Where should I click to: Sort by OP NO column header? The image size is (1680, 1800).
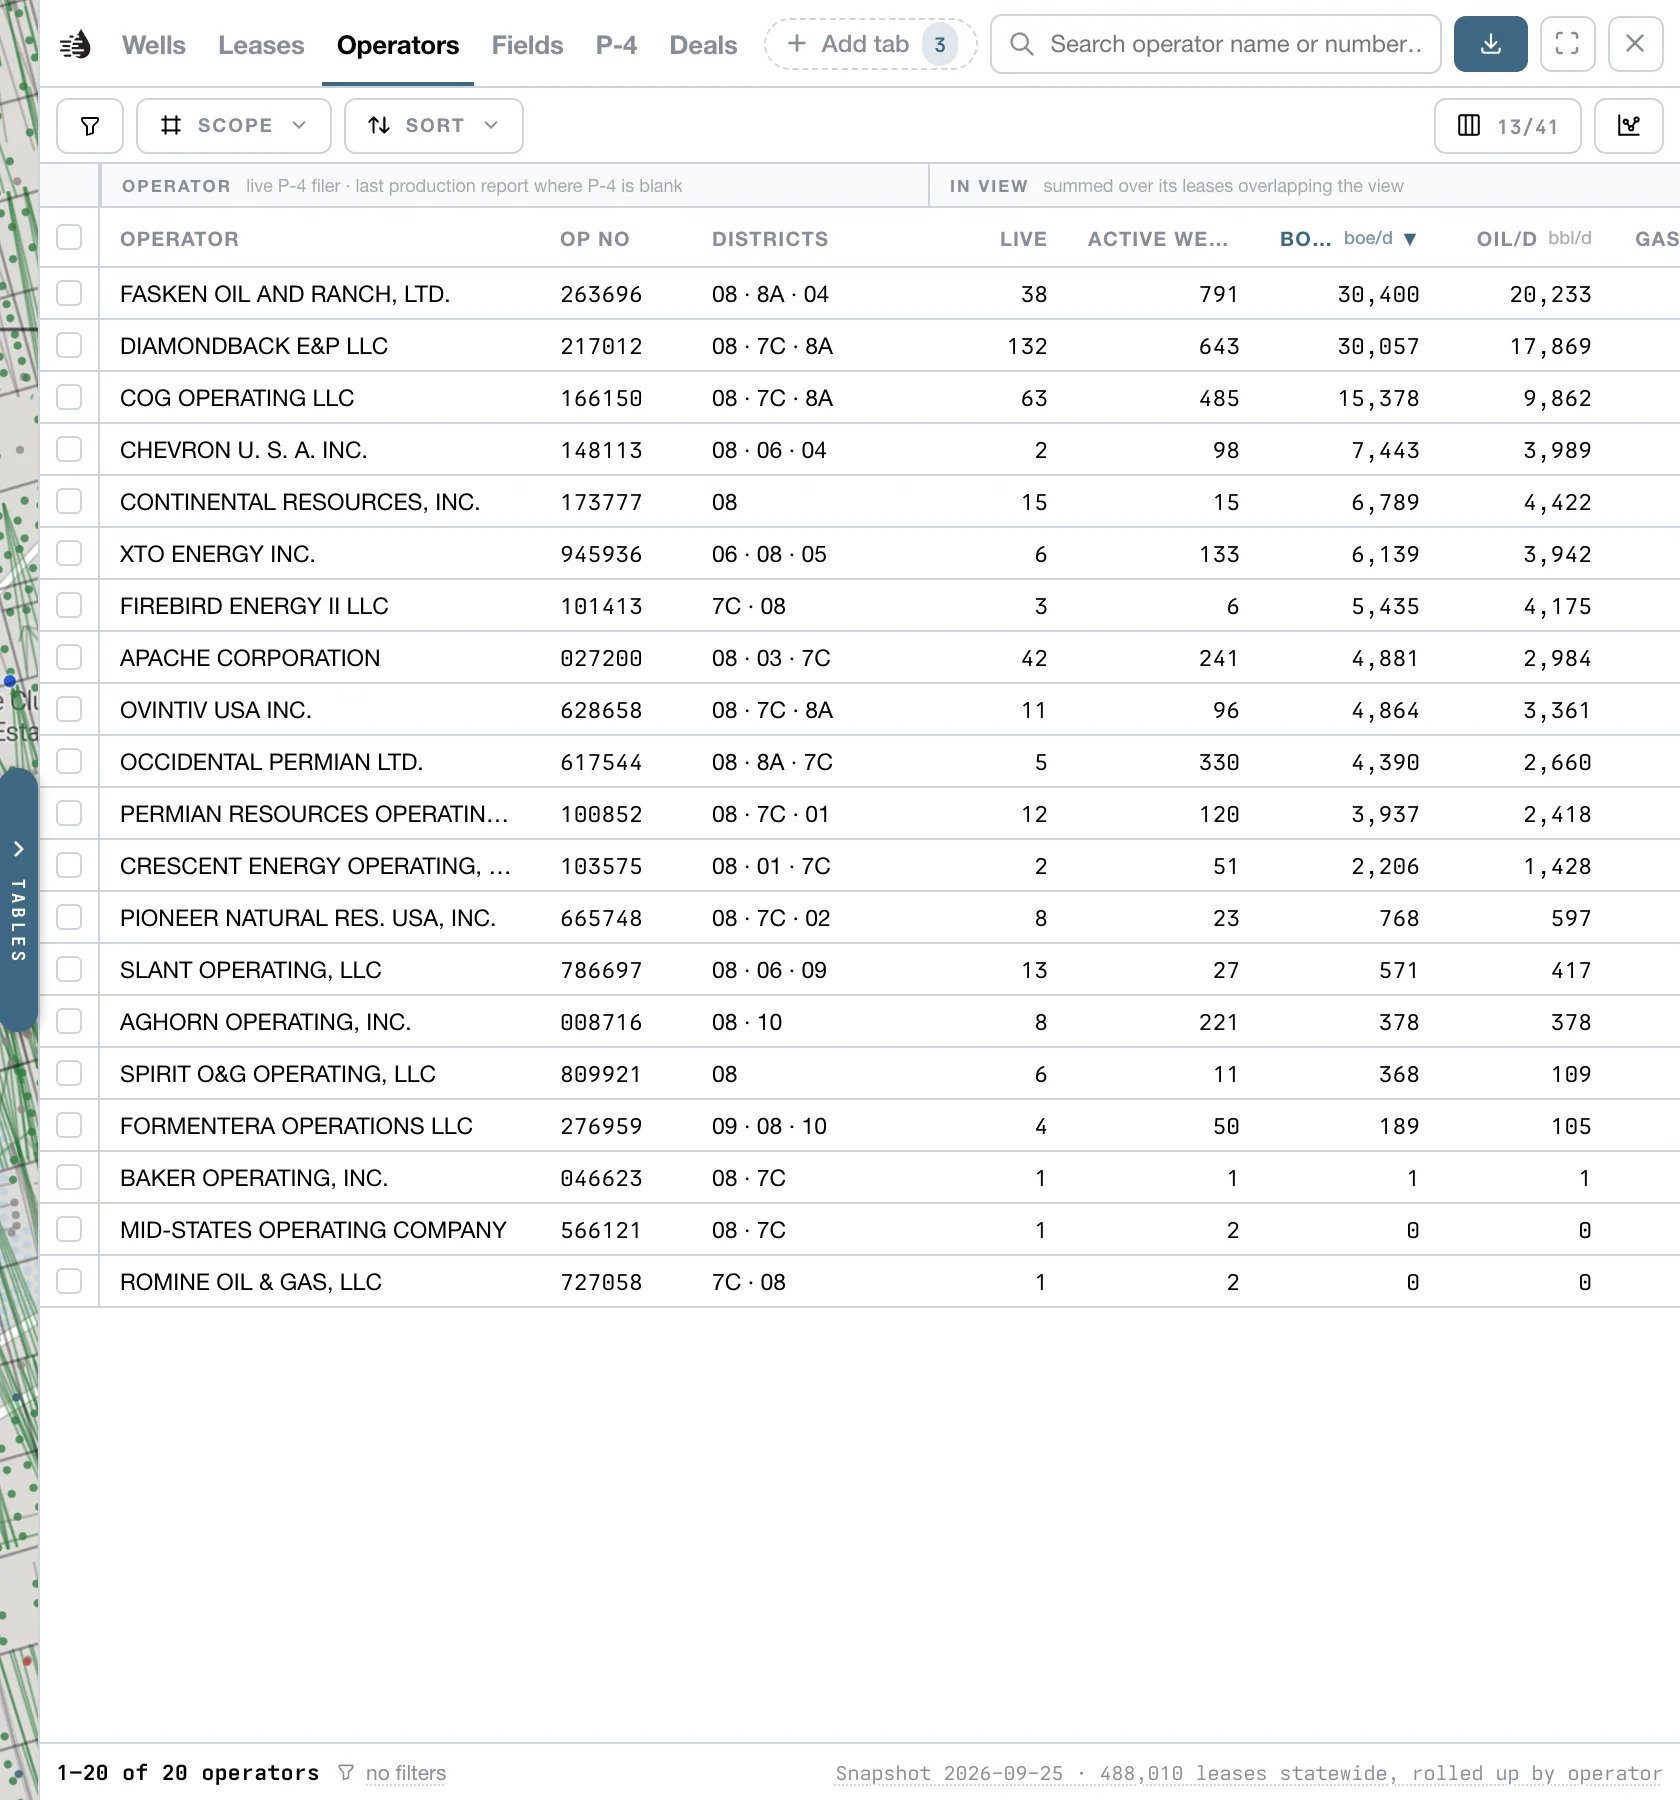pos(594,239)
